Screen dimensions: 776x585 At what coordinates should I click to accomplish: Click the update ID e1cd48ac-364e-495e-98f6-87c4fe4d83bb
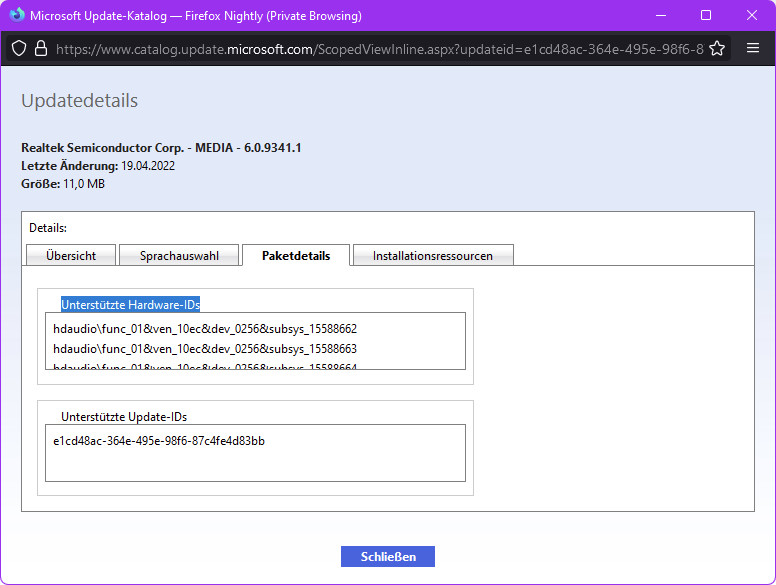(159, 441)
